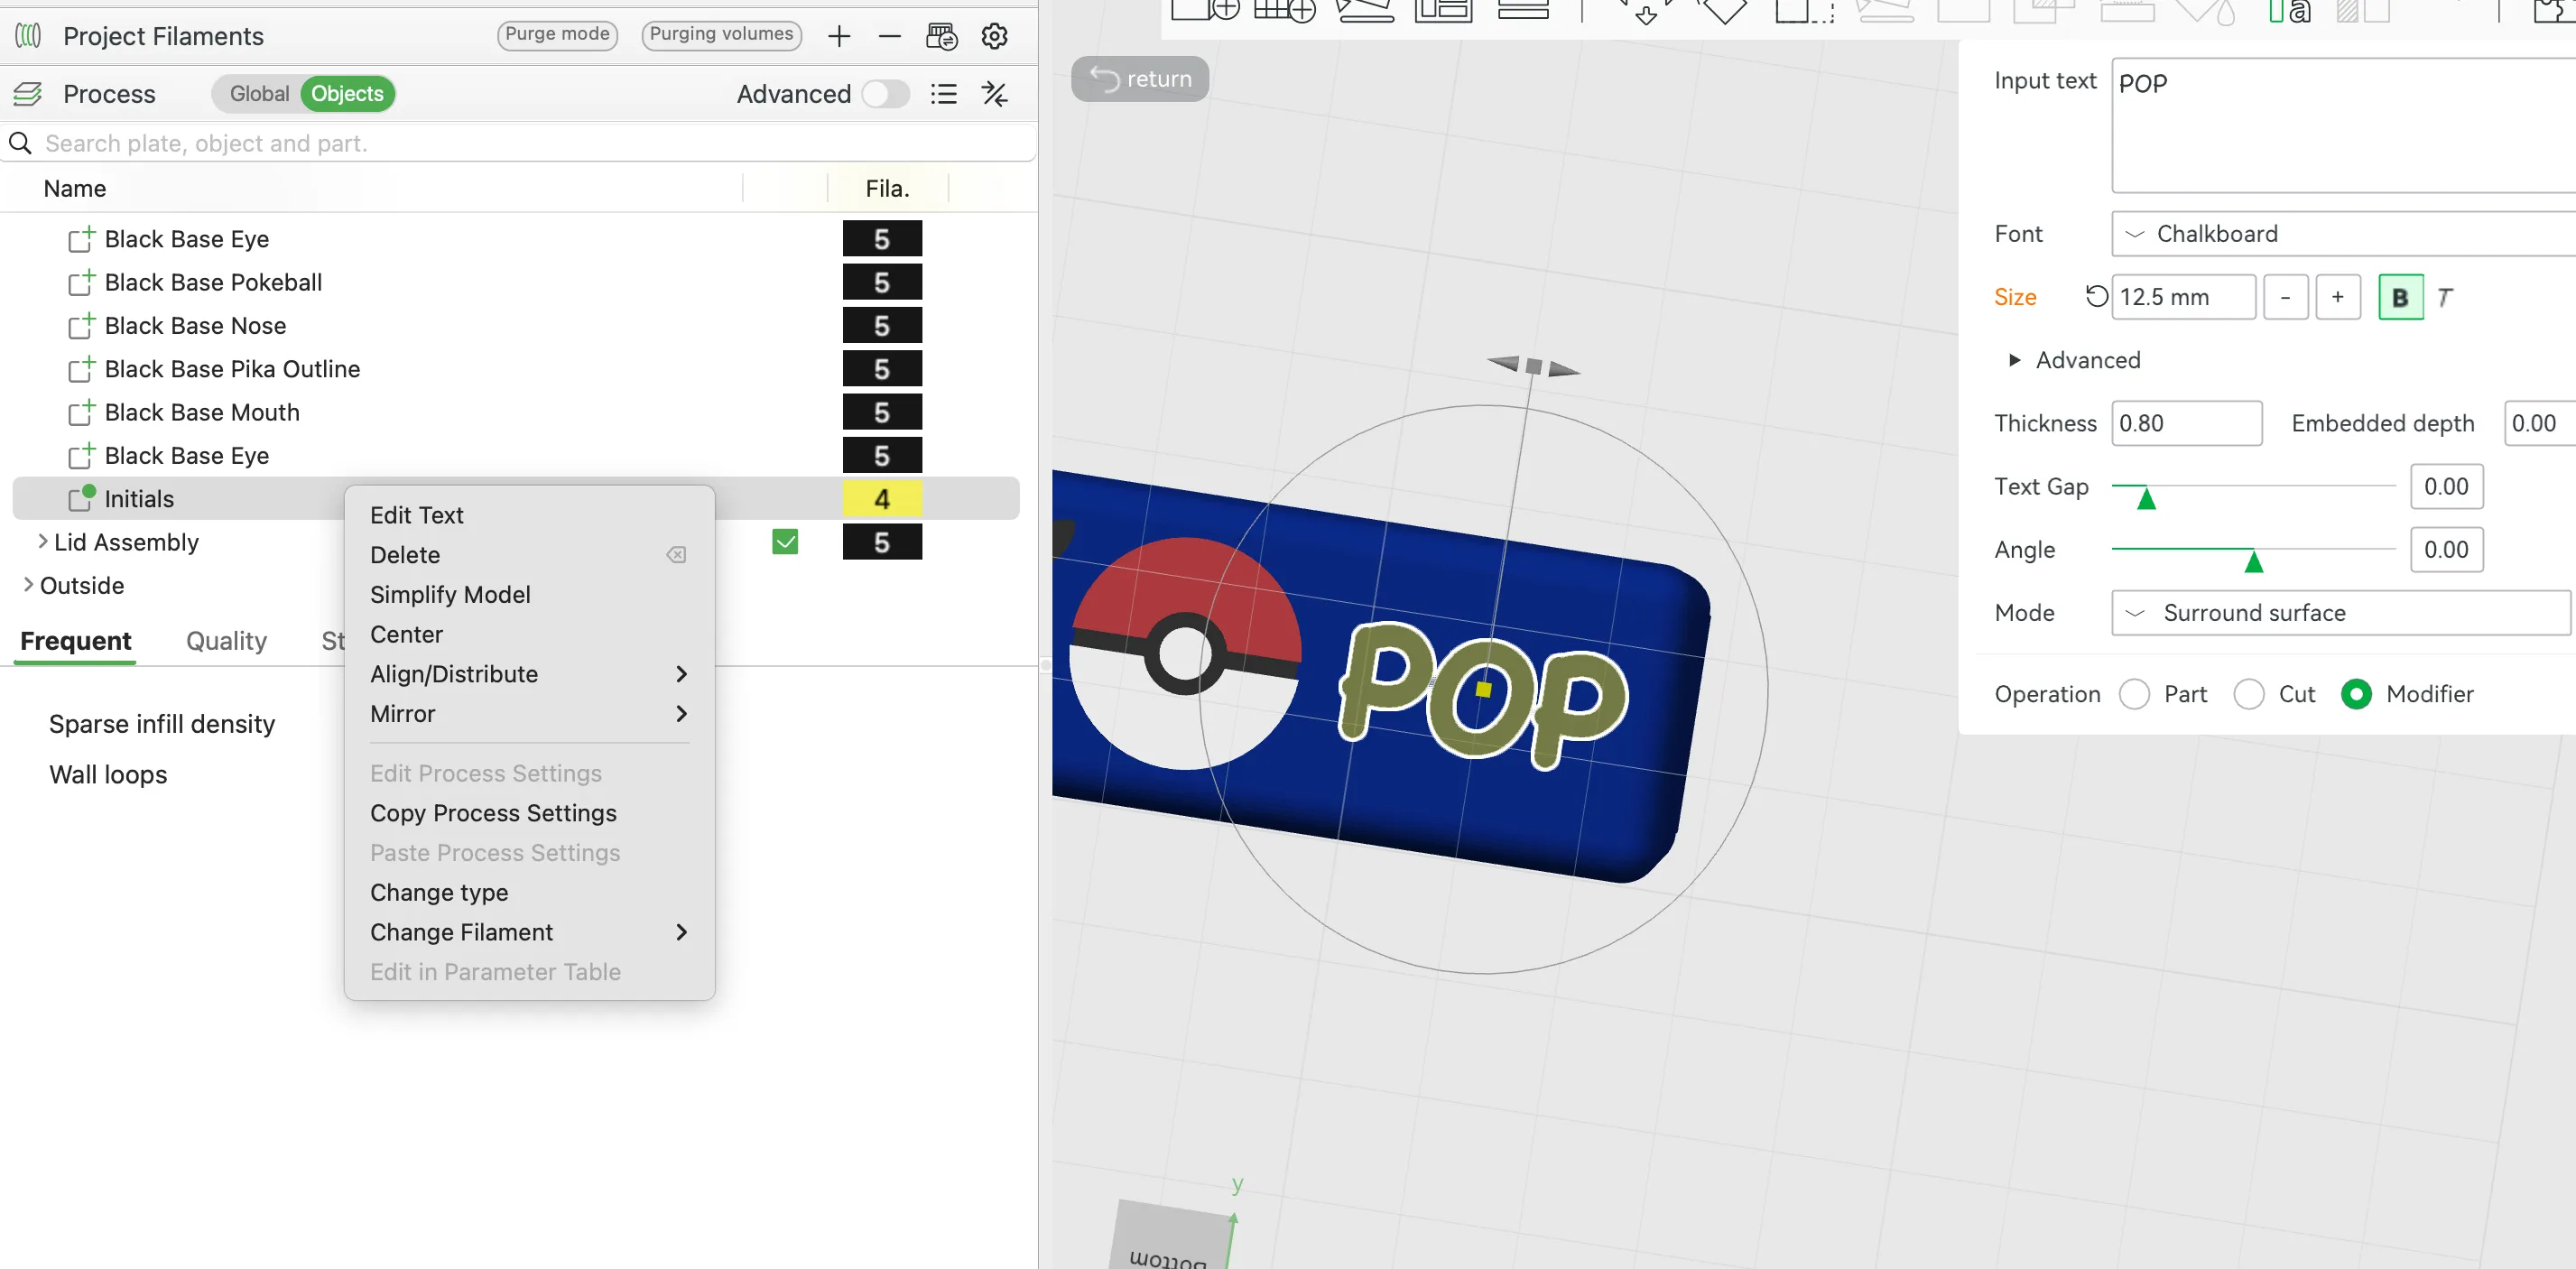Expand the Lid Assembly tree node
The width and height of the screenshot is (2576, 1269).
pos(42,542)
